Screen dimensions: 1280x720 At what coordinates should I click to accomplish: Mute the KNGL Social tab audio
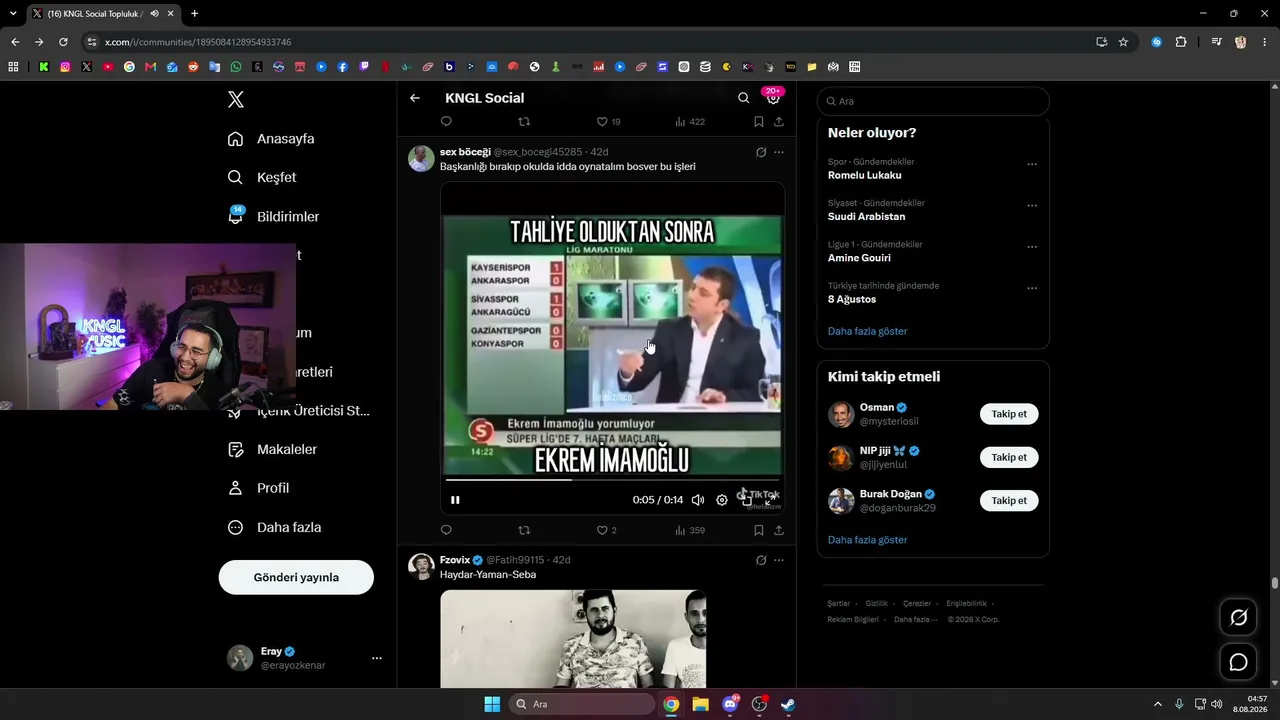(x=154, y=14)
